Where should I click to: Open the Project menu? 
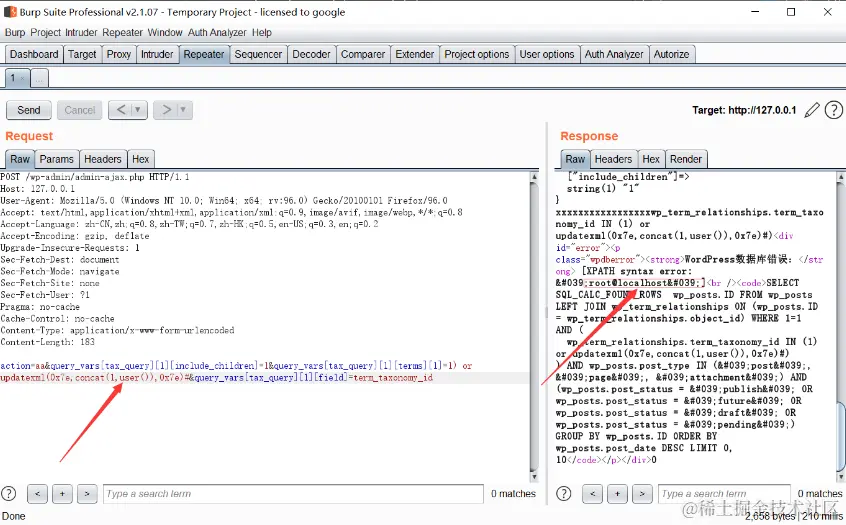coord(45,32)
